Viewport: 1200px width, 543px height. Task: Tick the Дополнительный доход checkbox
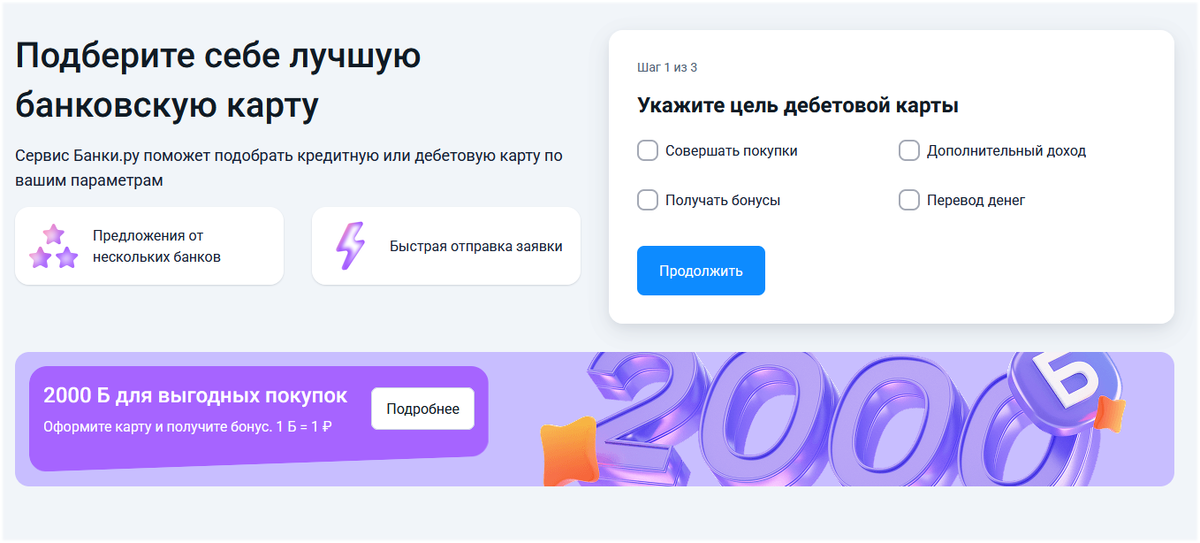tap(909, 151)
